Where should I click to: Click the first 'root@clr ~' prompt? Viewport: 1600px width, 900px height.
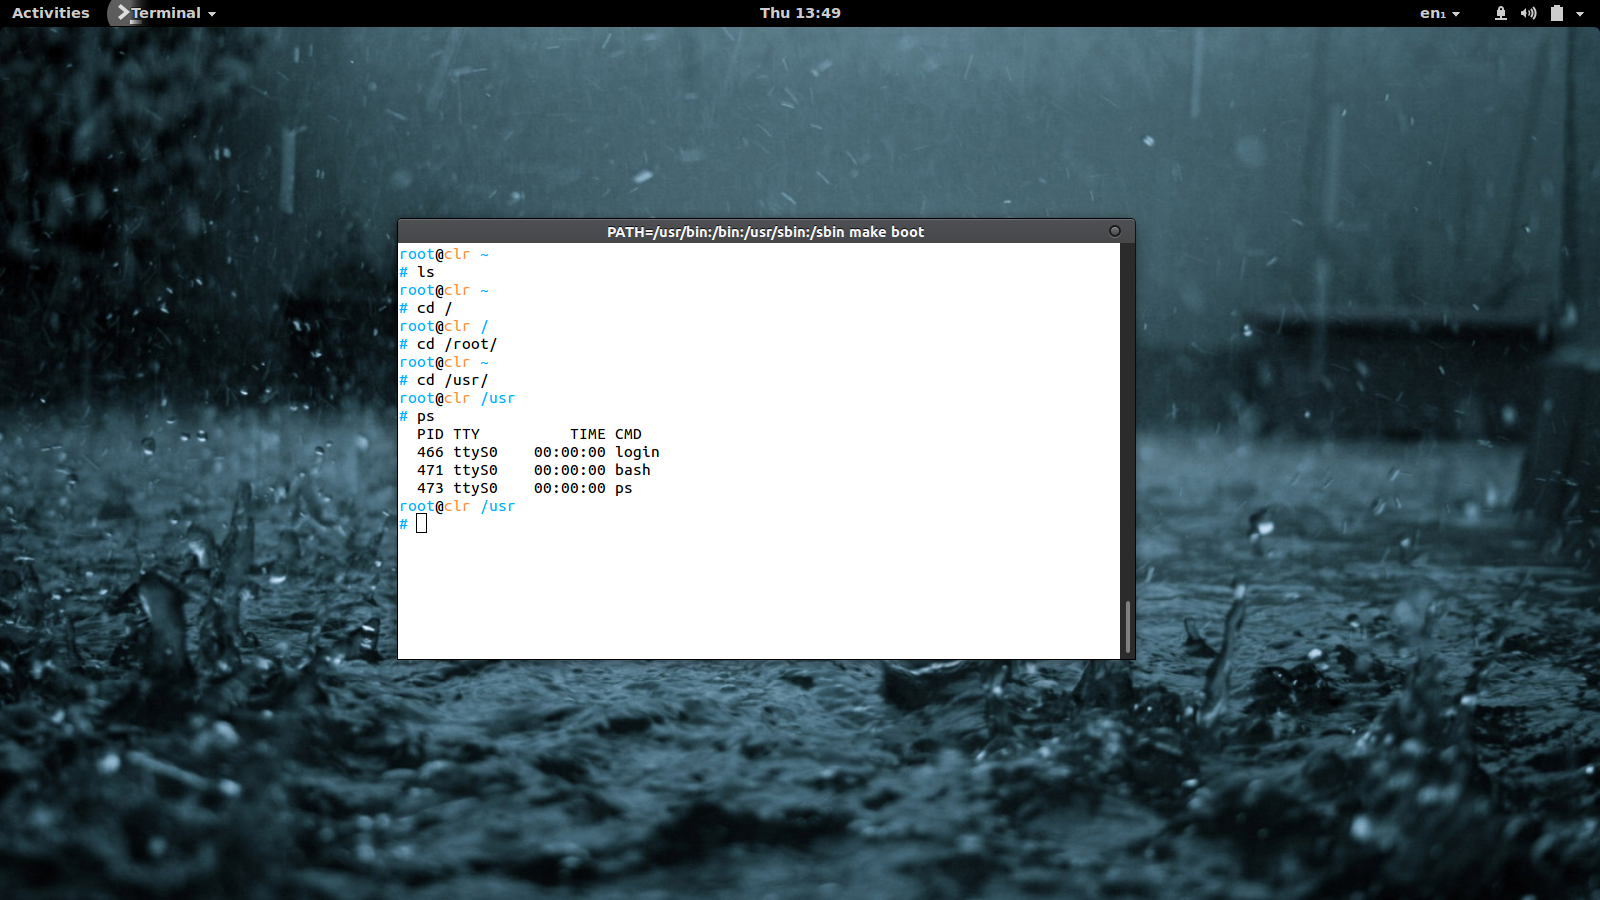444,254
